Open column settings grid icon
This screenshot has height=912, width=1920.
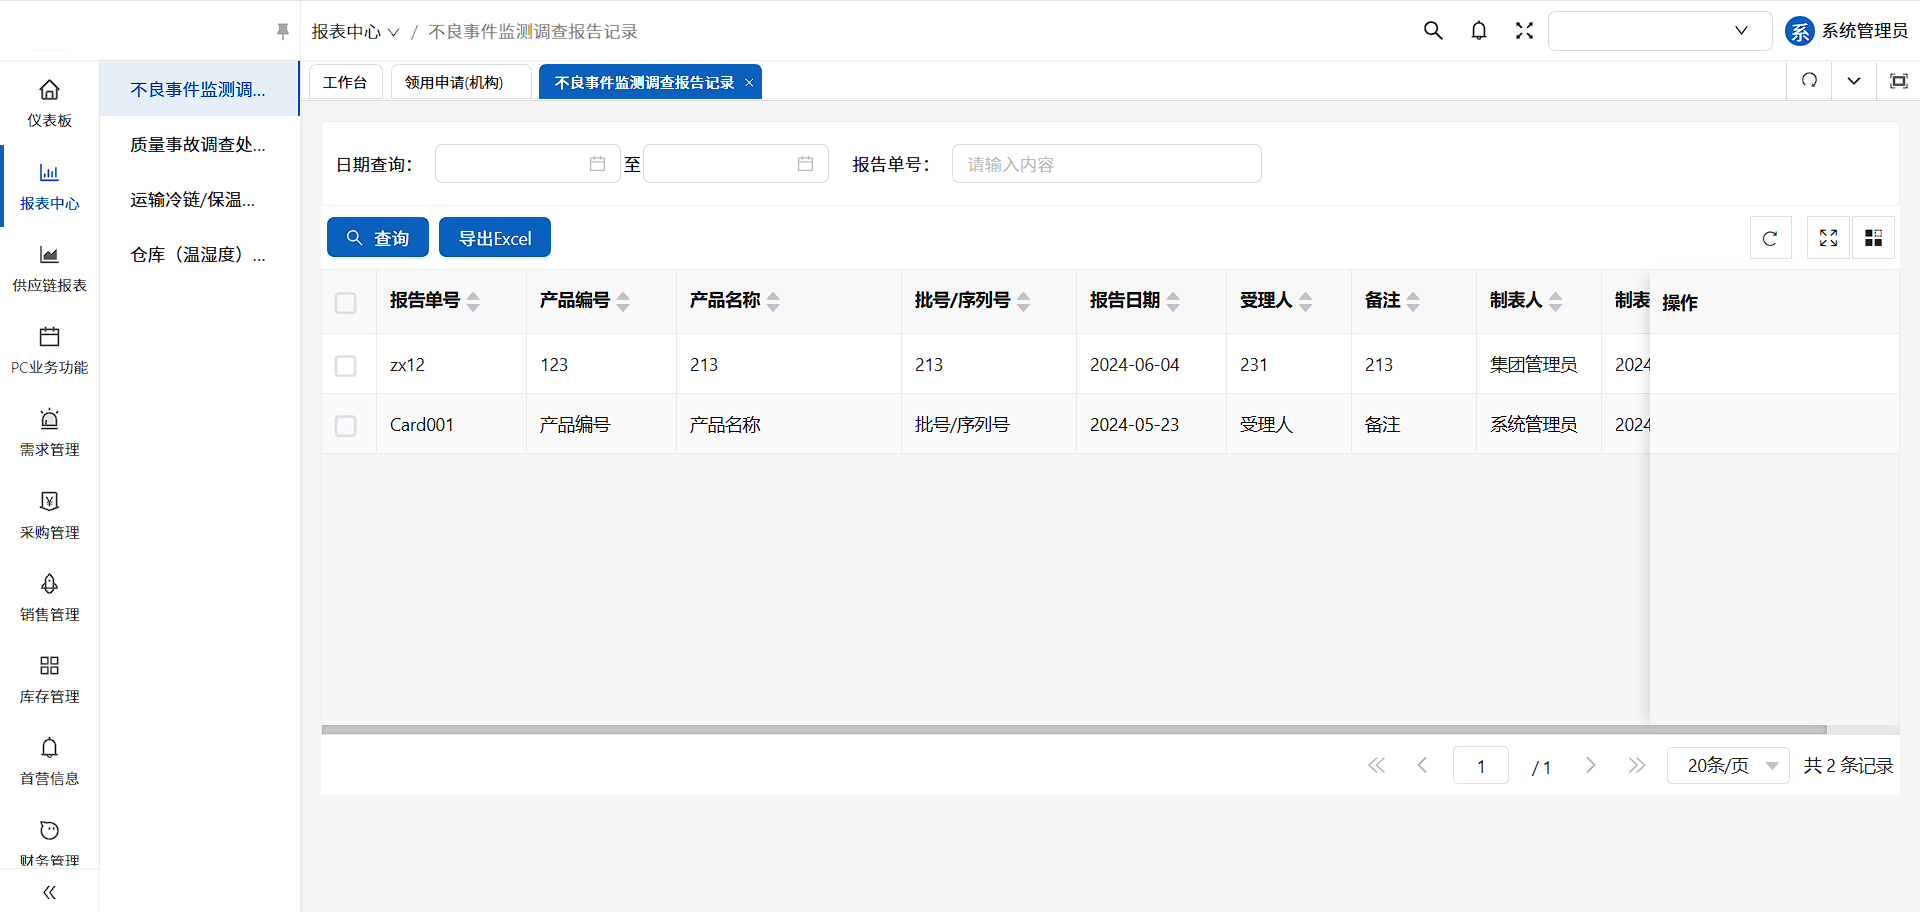(1873, 238)
